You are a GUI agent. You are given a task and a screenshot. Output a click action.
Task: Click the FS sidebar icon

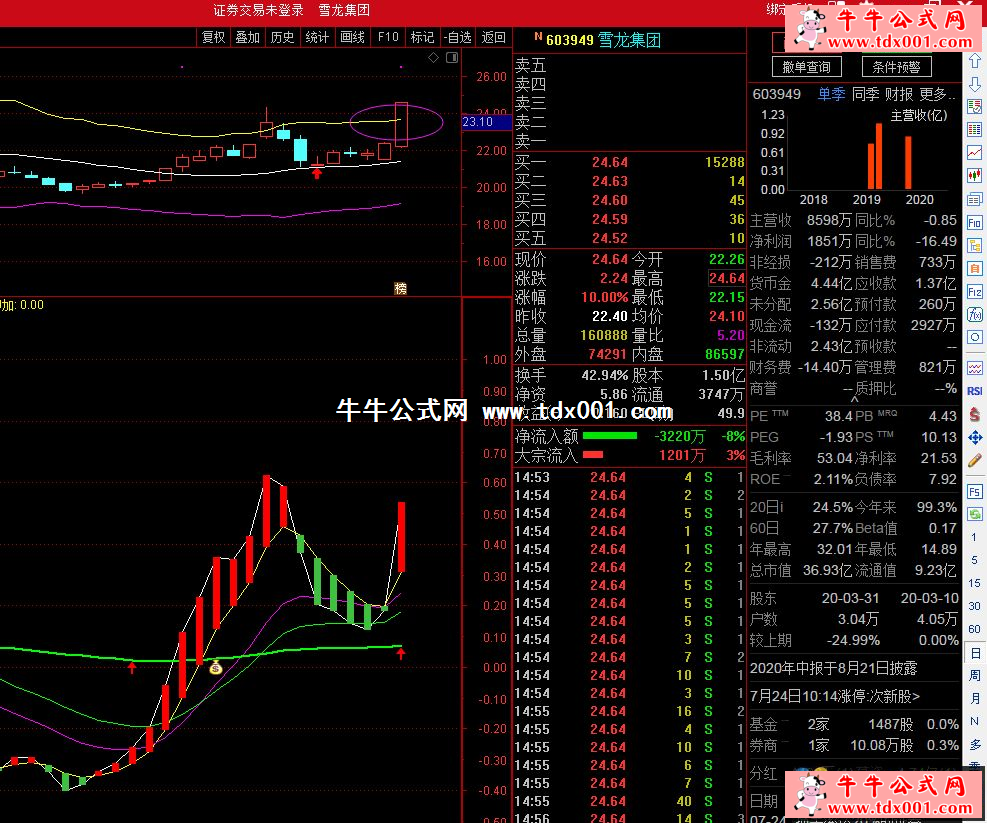[974, 492]
